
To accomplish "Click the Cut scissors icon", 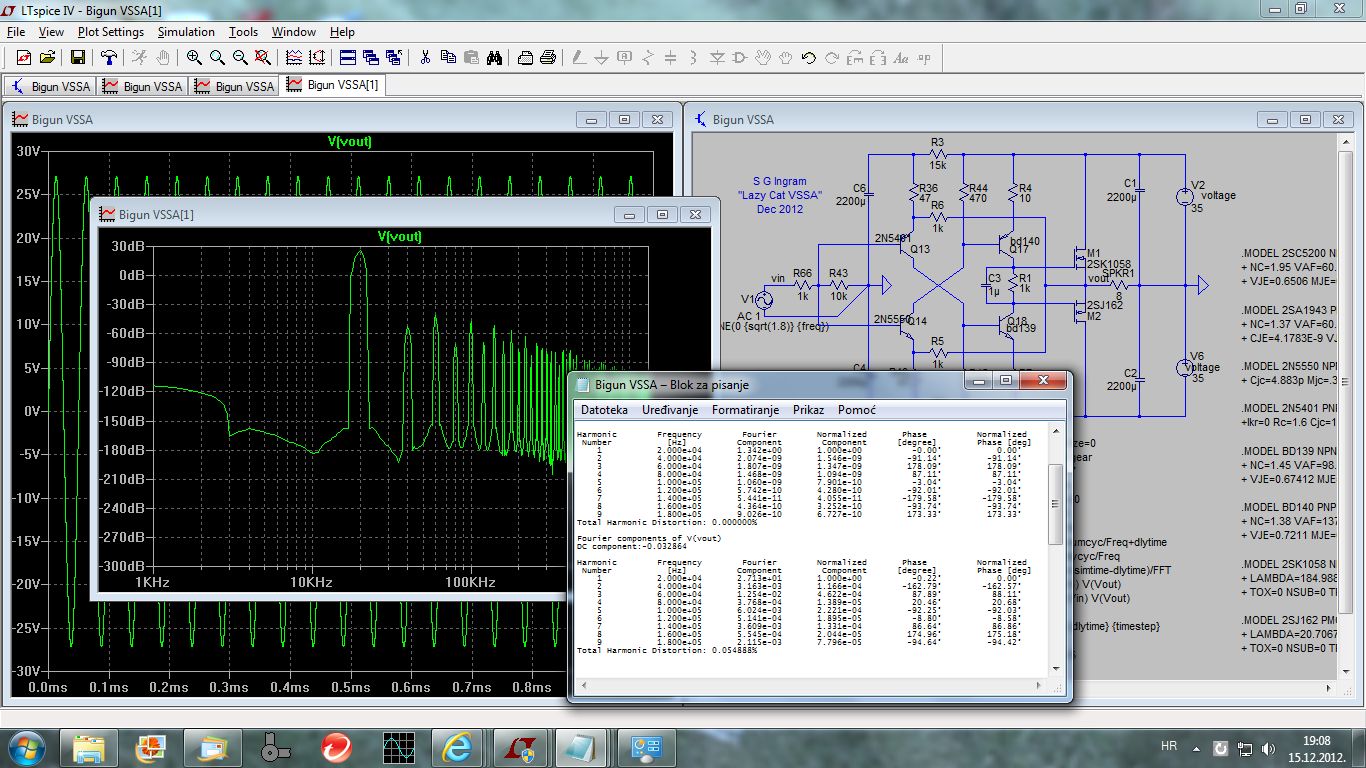I will click(425, 57).
